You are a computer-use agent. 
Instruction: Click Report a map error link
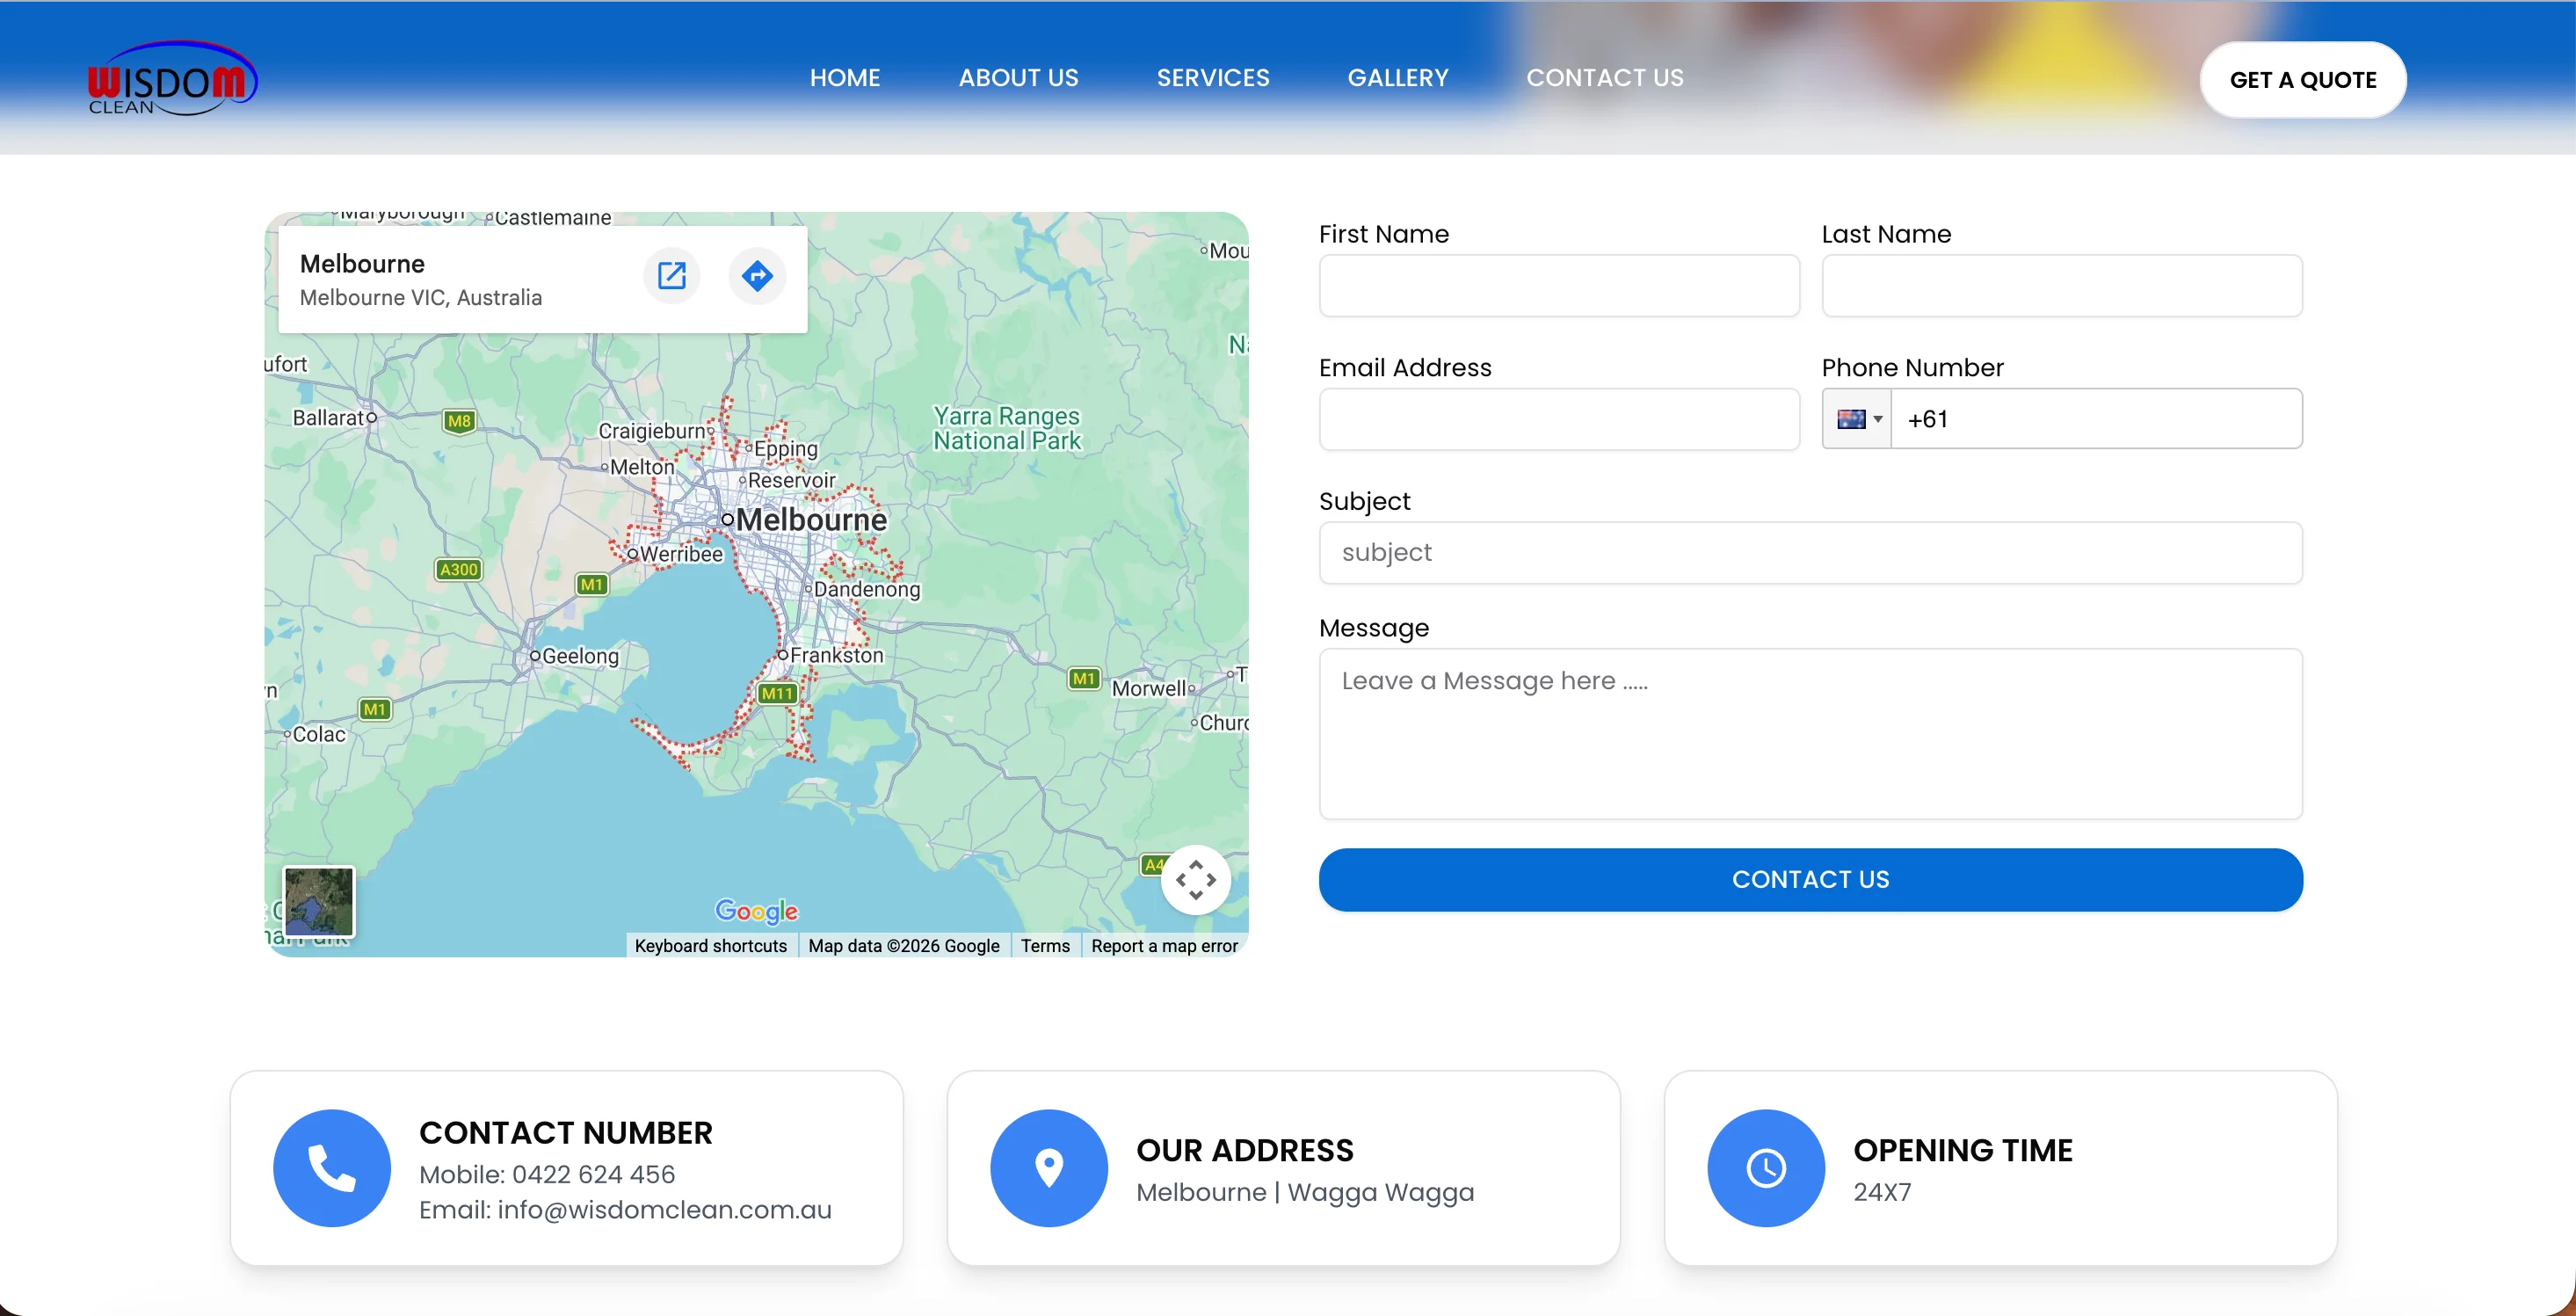pos(1164,946)
